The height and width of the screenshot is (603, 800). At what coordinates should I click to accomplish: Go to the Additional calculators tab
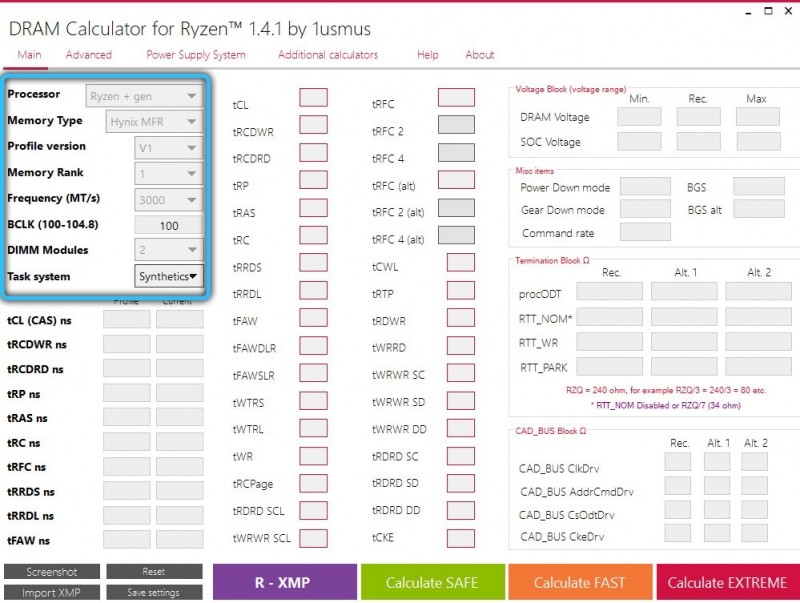coord(328,55)
